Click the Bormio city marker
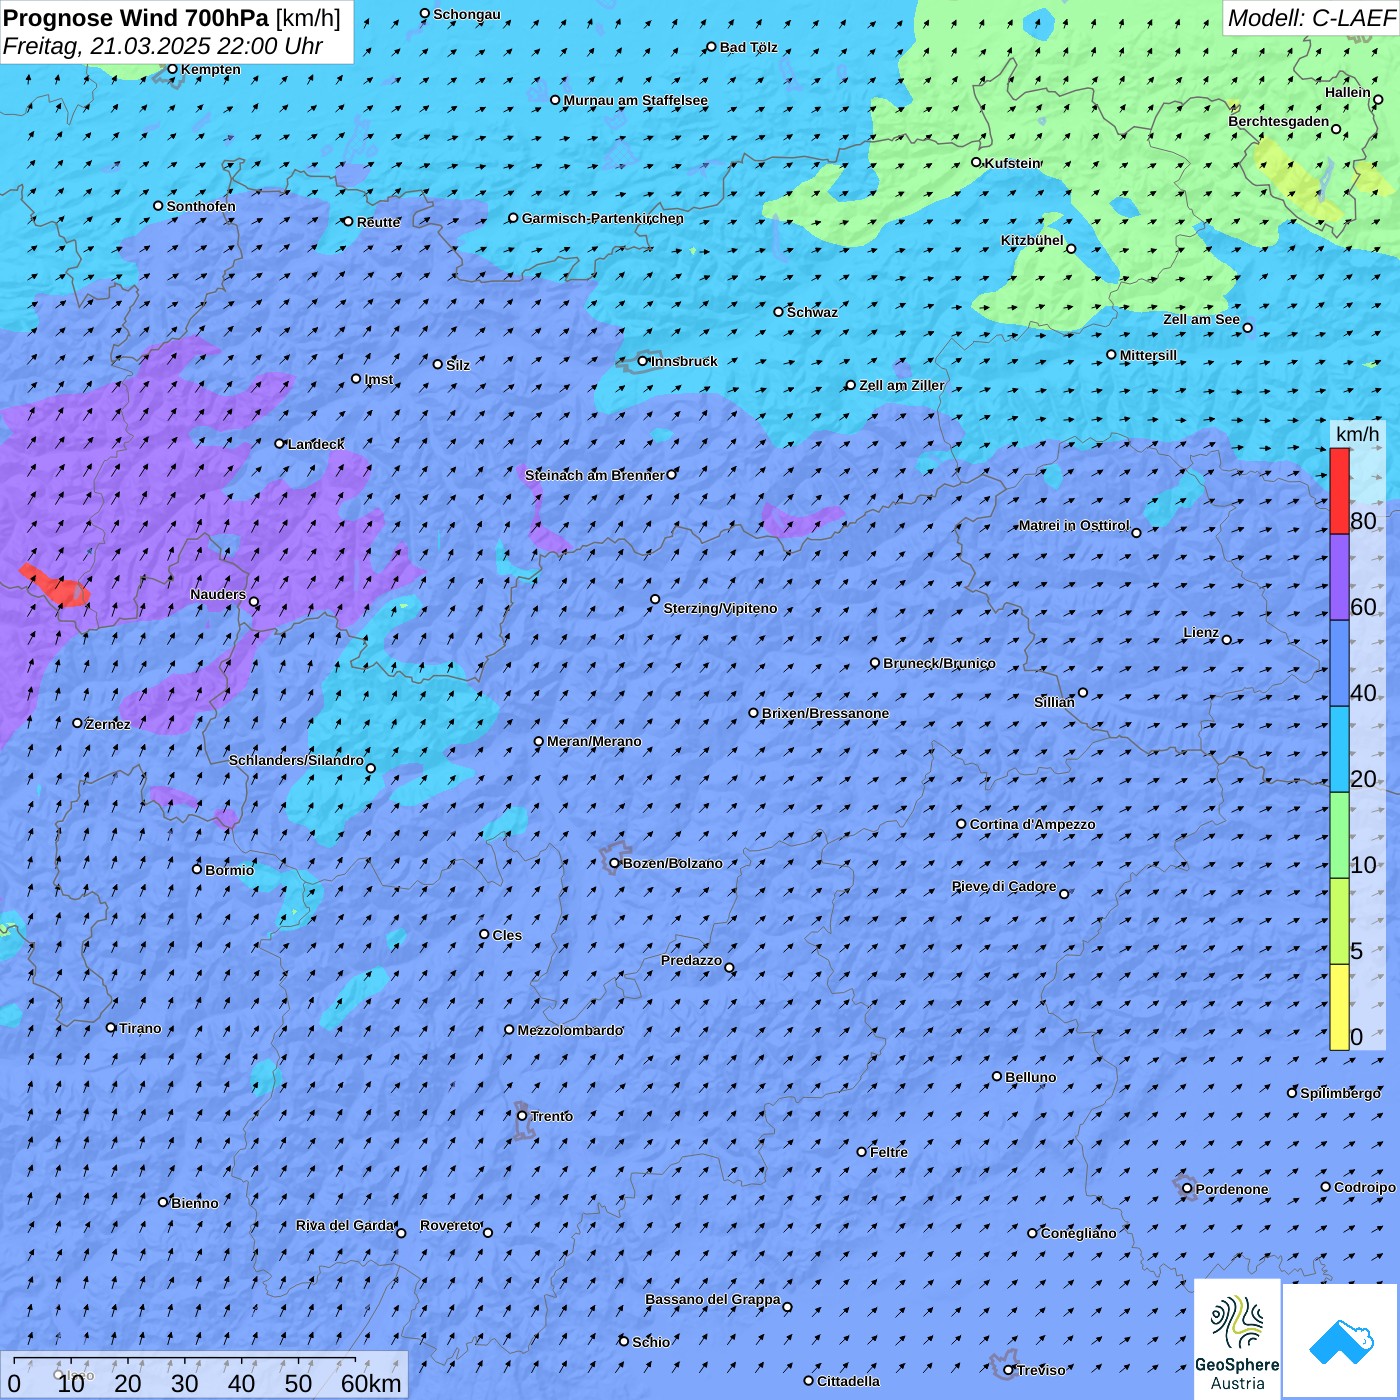 tap(197, 869)
